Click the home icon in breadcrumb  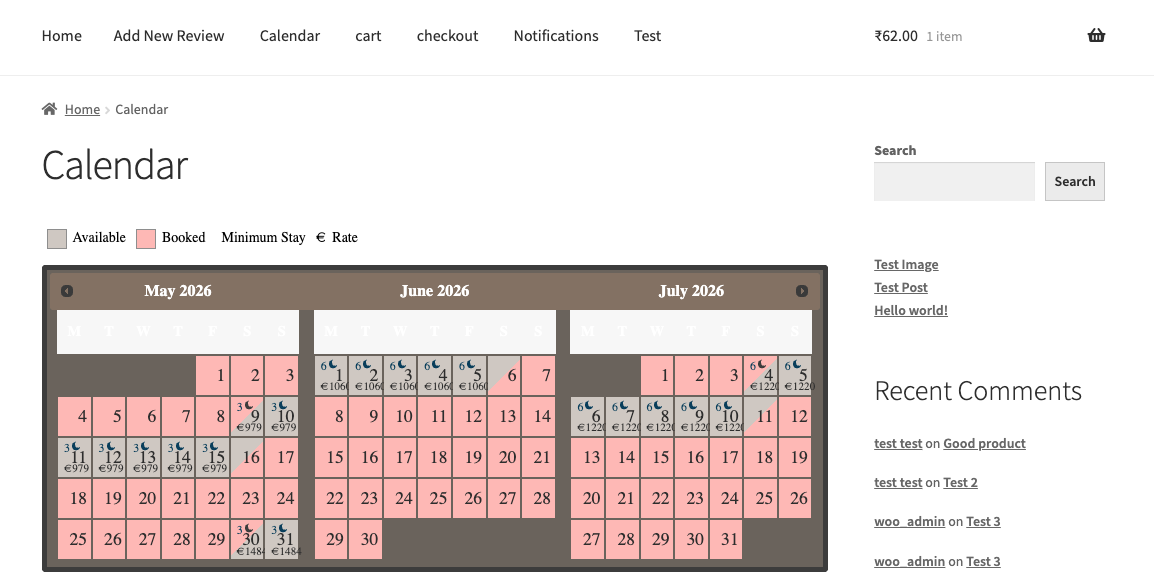coord(49,109)
